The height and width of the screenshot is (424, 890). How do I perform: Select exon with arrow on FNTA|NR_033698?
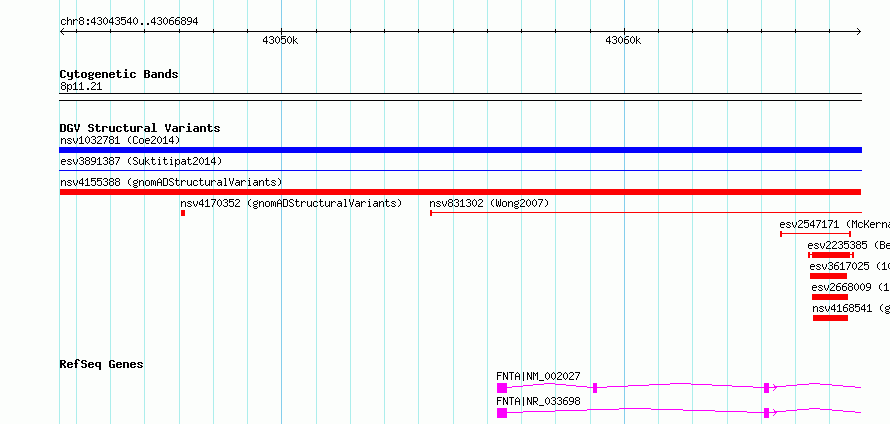(x=766, y=413)
